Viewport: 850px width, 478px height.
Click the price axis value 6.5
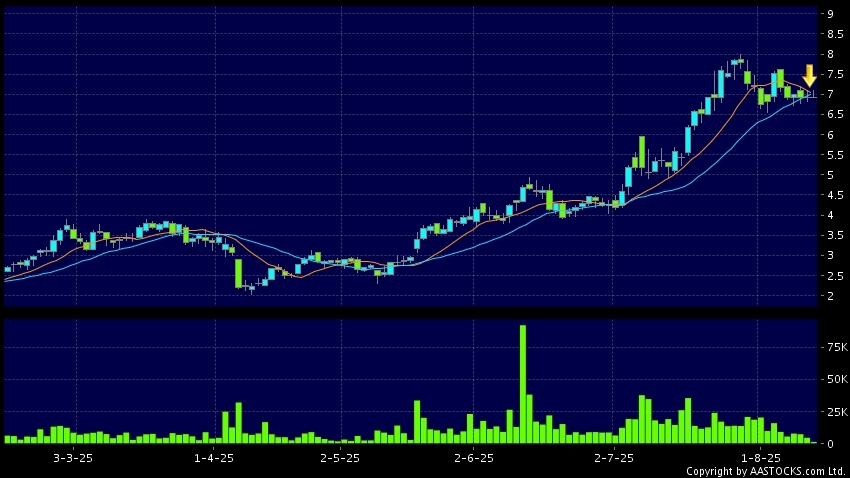click(x=835, y=114)
